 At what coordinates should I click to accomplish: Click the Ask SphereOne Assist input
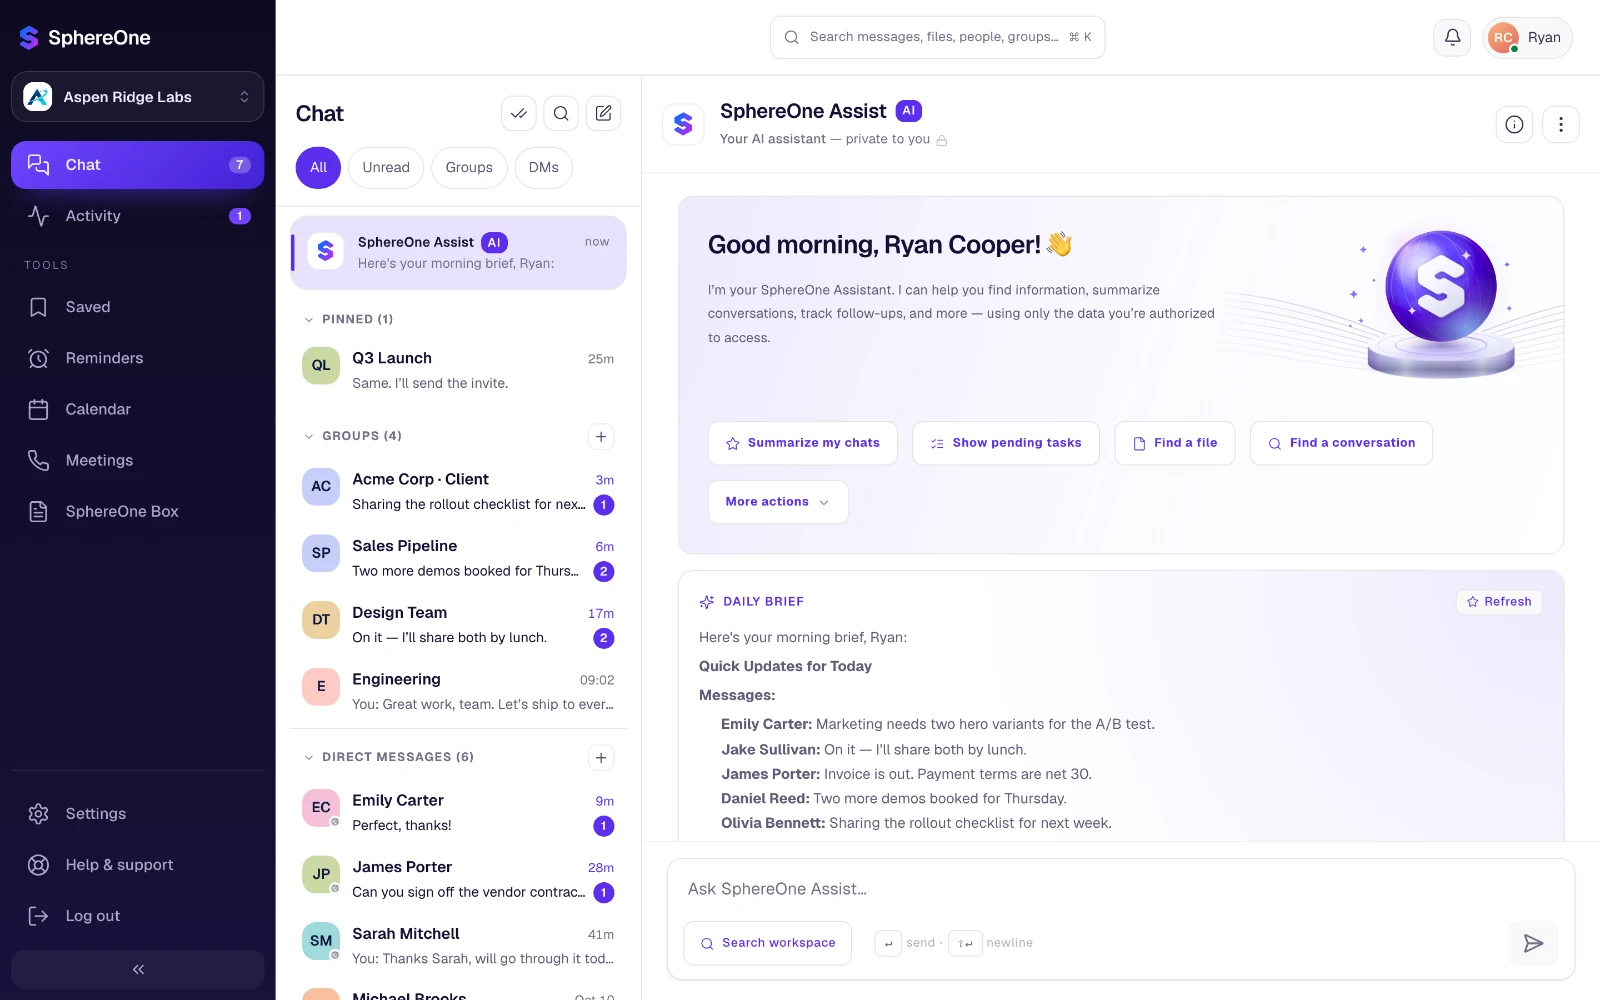pyautogui.click(x=1120, y=889)
